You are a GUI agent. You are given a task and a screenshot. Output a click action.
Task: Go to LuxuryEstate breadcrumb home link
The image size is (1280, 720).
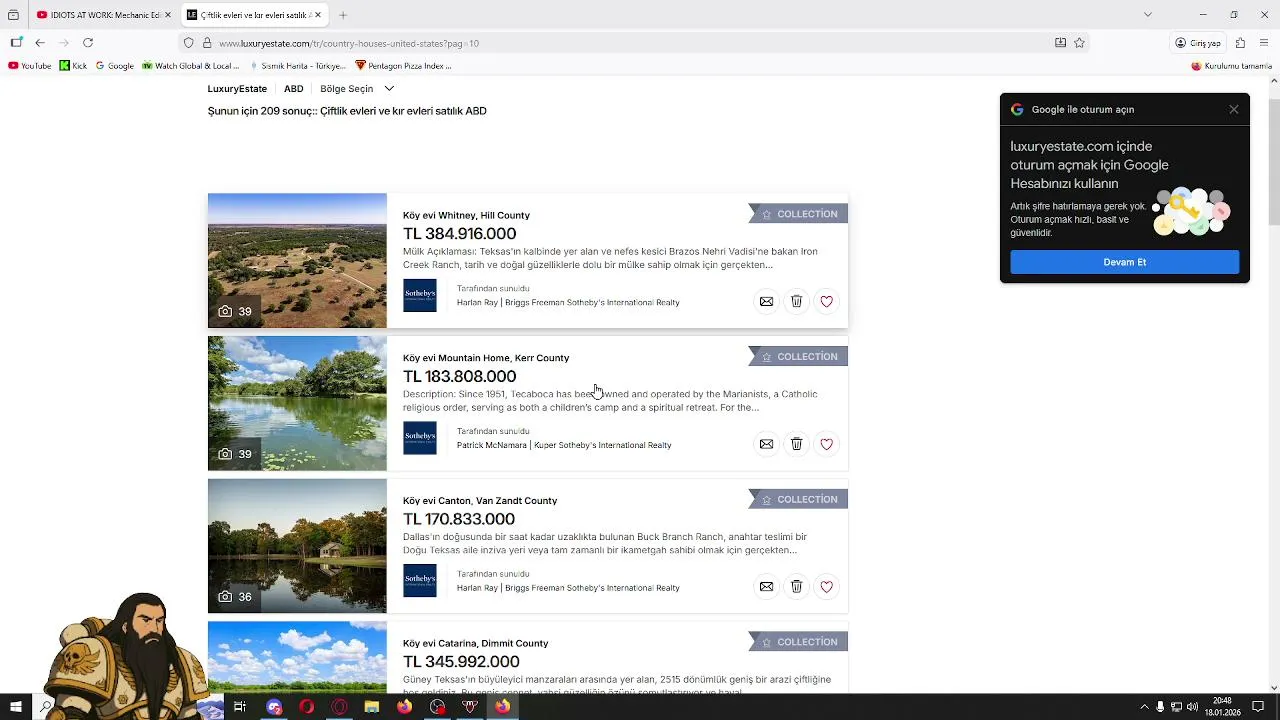point(237,89)
